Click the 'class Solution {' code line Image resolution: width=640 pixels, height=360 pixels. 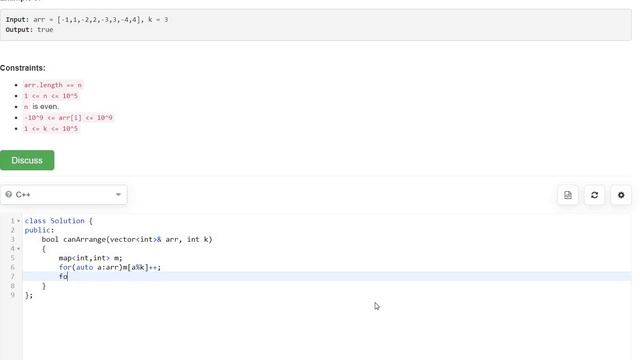(59, 221)
